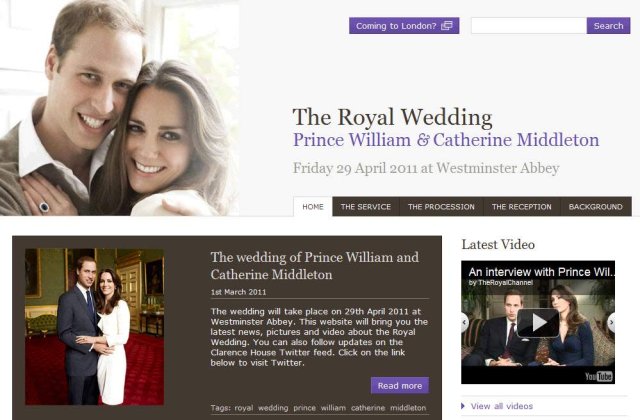Click the next video arrow
Image resolution: width=640 pixels, height=420 pixels.
[x=611, y=322]
